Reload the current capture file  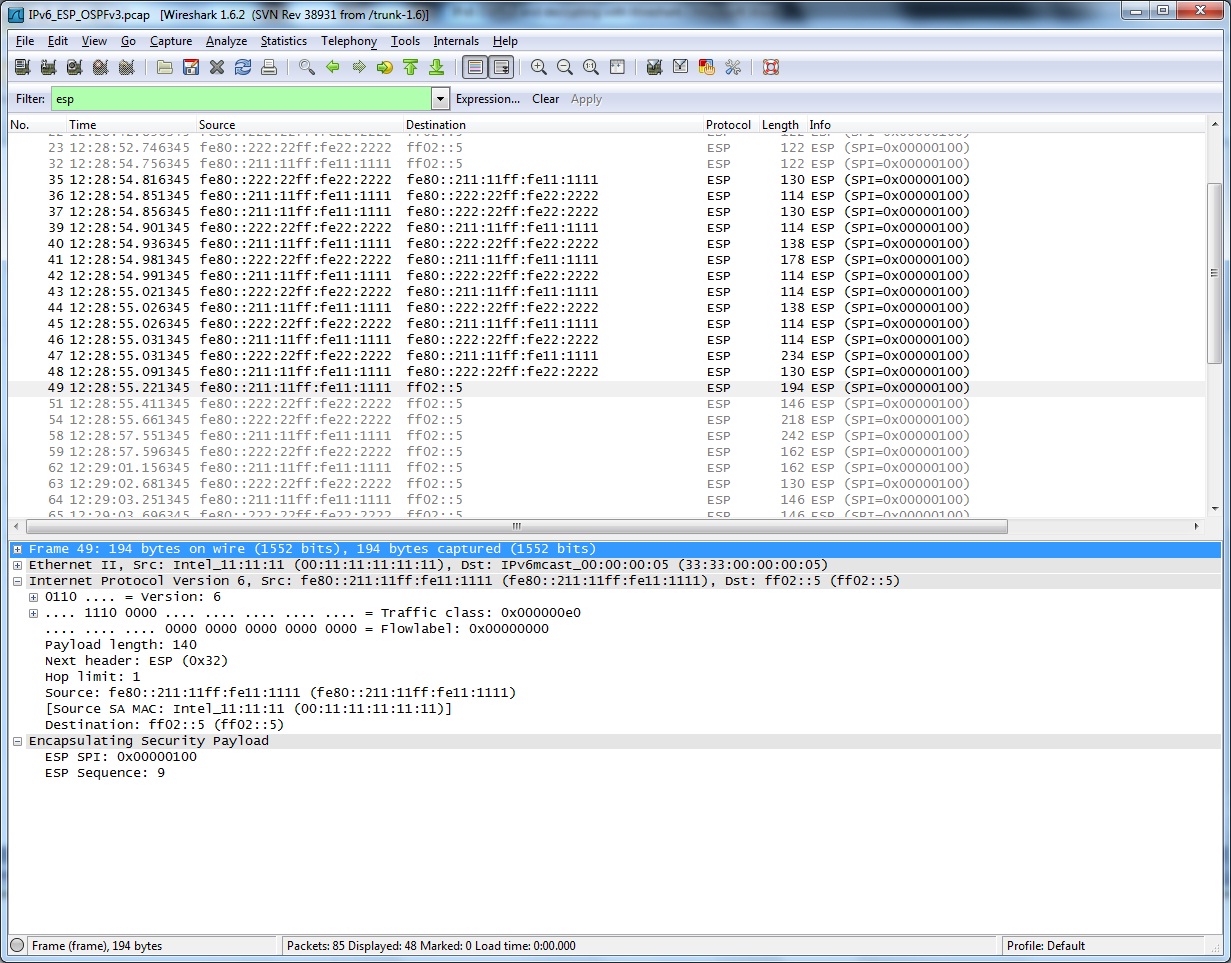point(243,67)
